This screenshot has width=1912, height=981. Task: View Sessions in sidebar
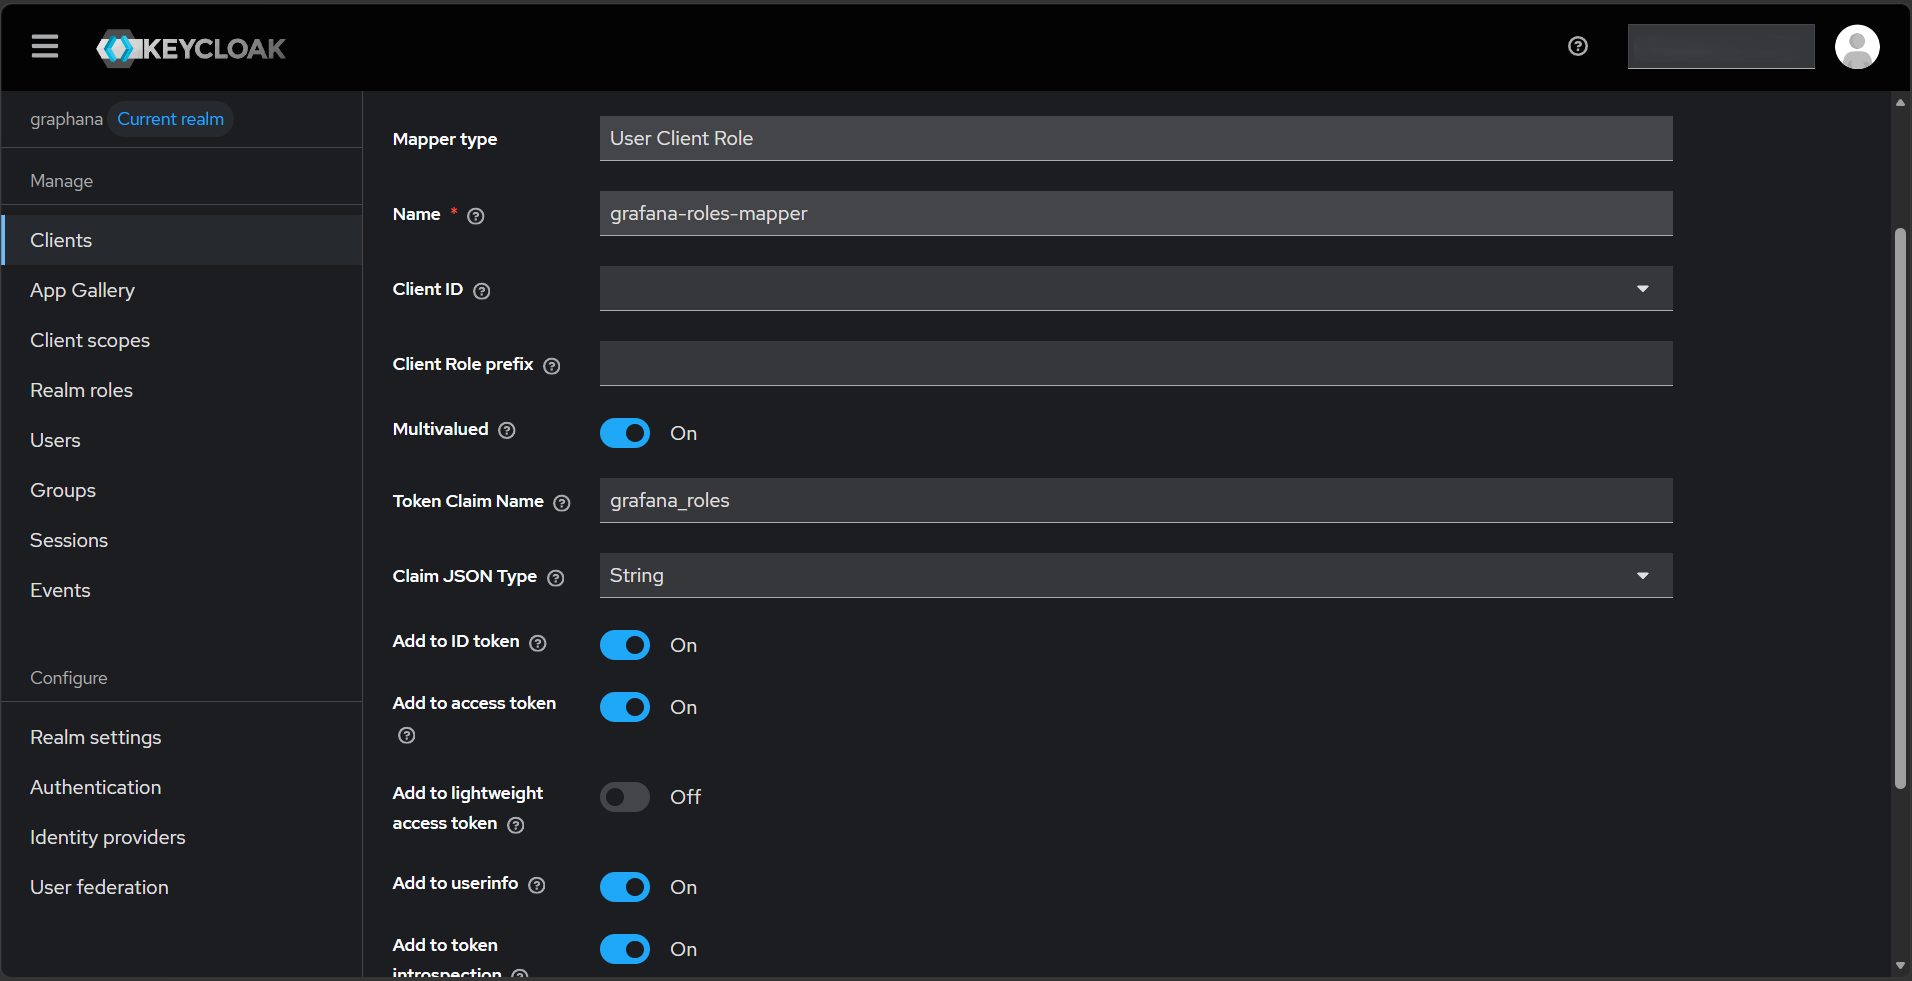click(182, 540)
